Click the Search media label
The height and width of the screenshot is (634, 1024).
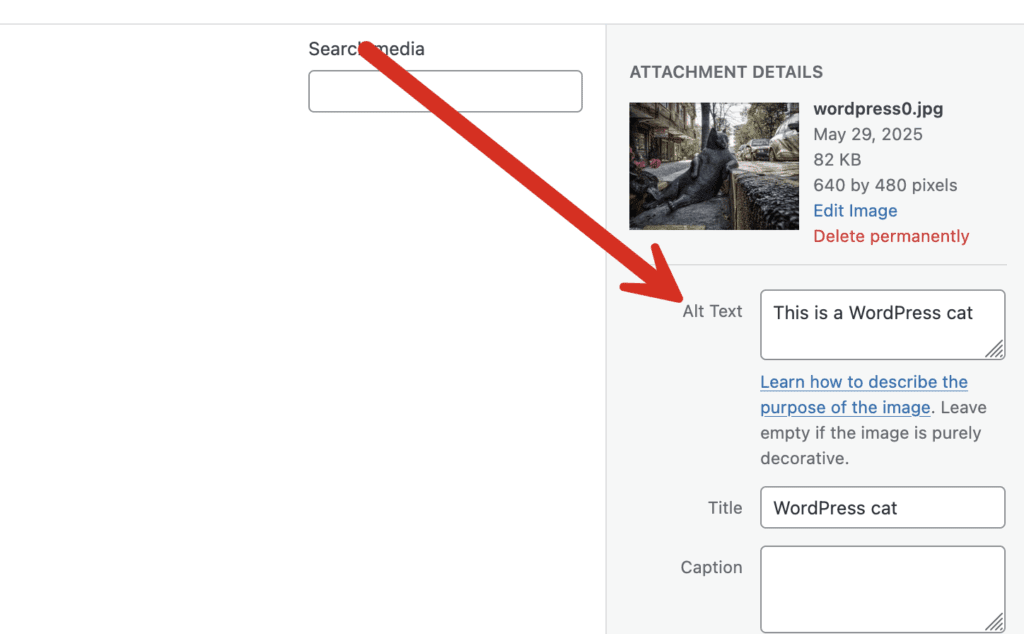click(x=366, y=49)
